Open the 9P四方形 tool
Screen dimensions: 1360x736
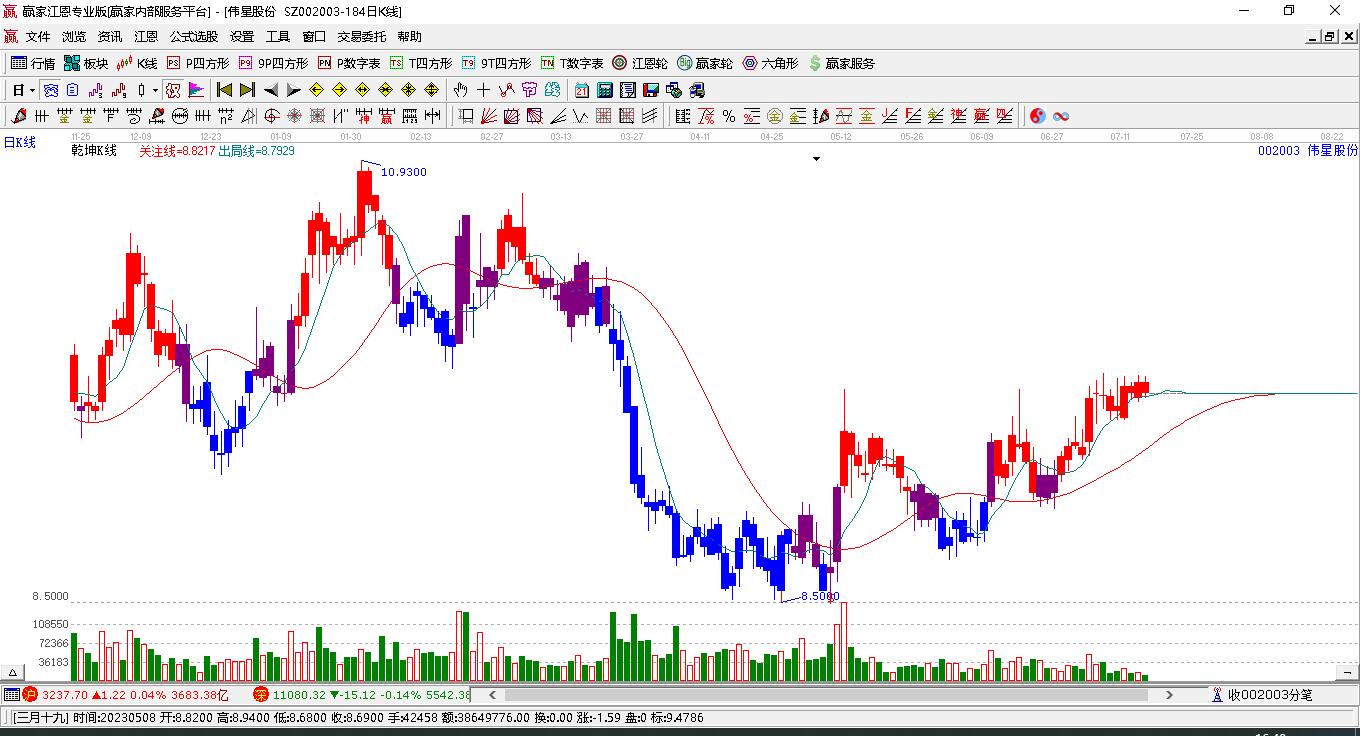(x=273, y=63)
